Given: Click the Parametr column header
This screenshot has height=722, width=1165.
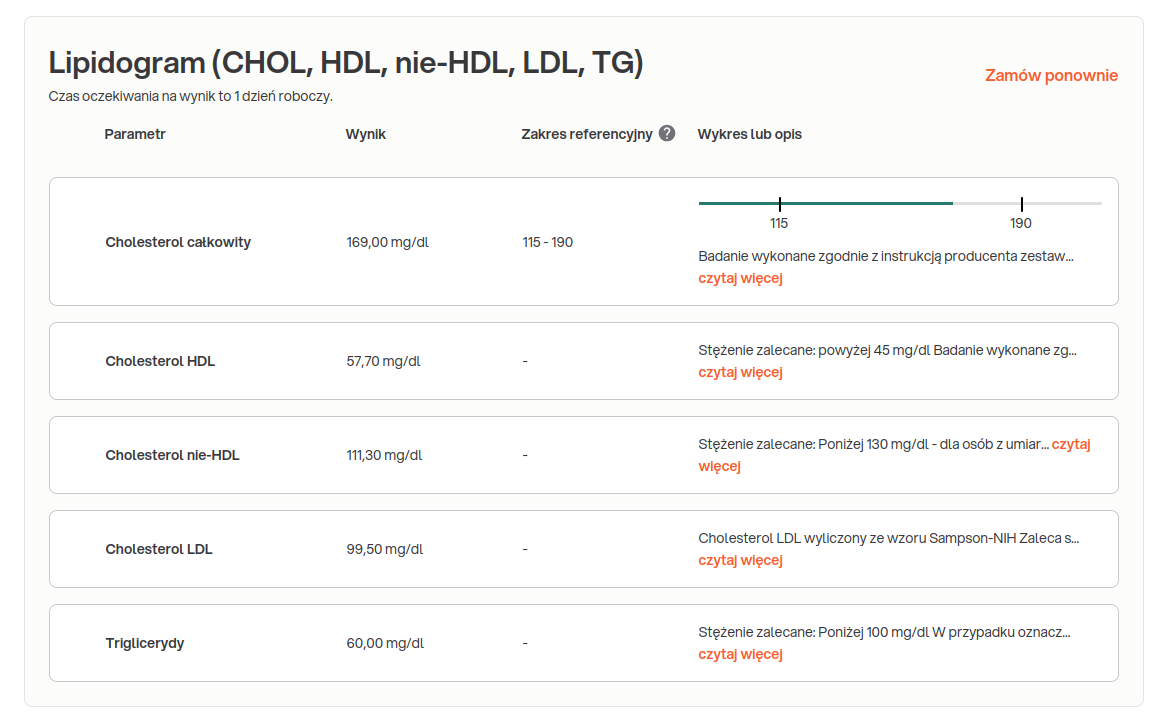Looking at the screenshot, I should [x=135, y=134].
